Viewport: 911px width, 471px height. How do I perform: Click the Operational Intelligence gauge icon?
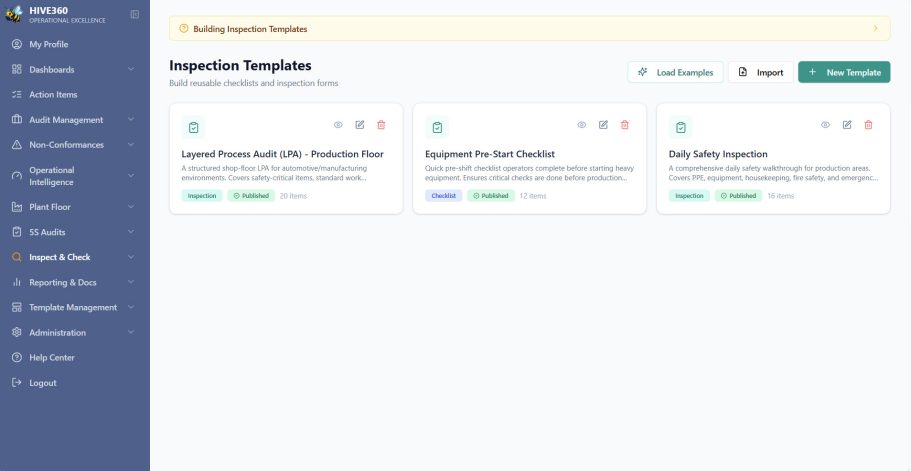pyautogui.click(x=17, y=175)
